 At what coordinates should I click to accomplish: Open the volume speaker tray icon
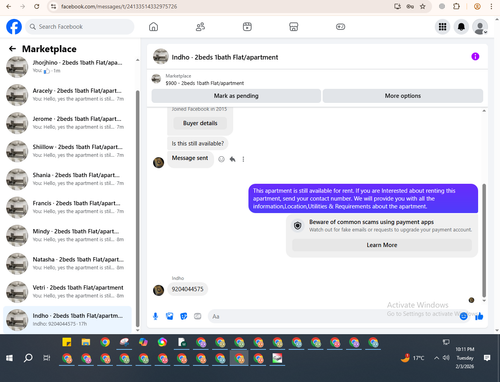pos(446,358)
